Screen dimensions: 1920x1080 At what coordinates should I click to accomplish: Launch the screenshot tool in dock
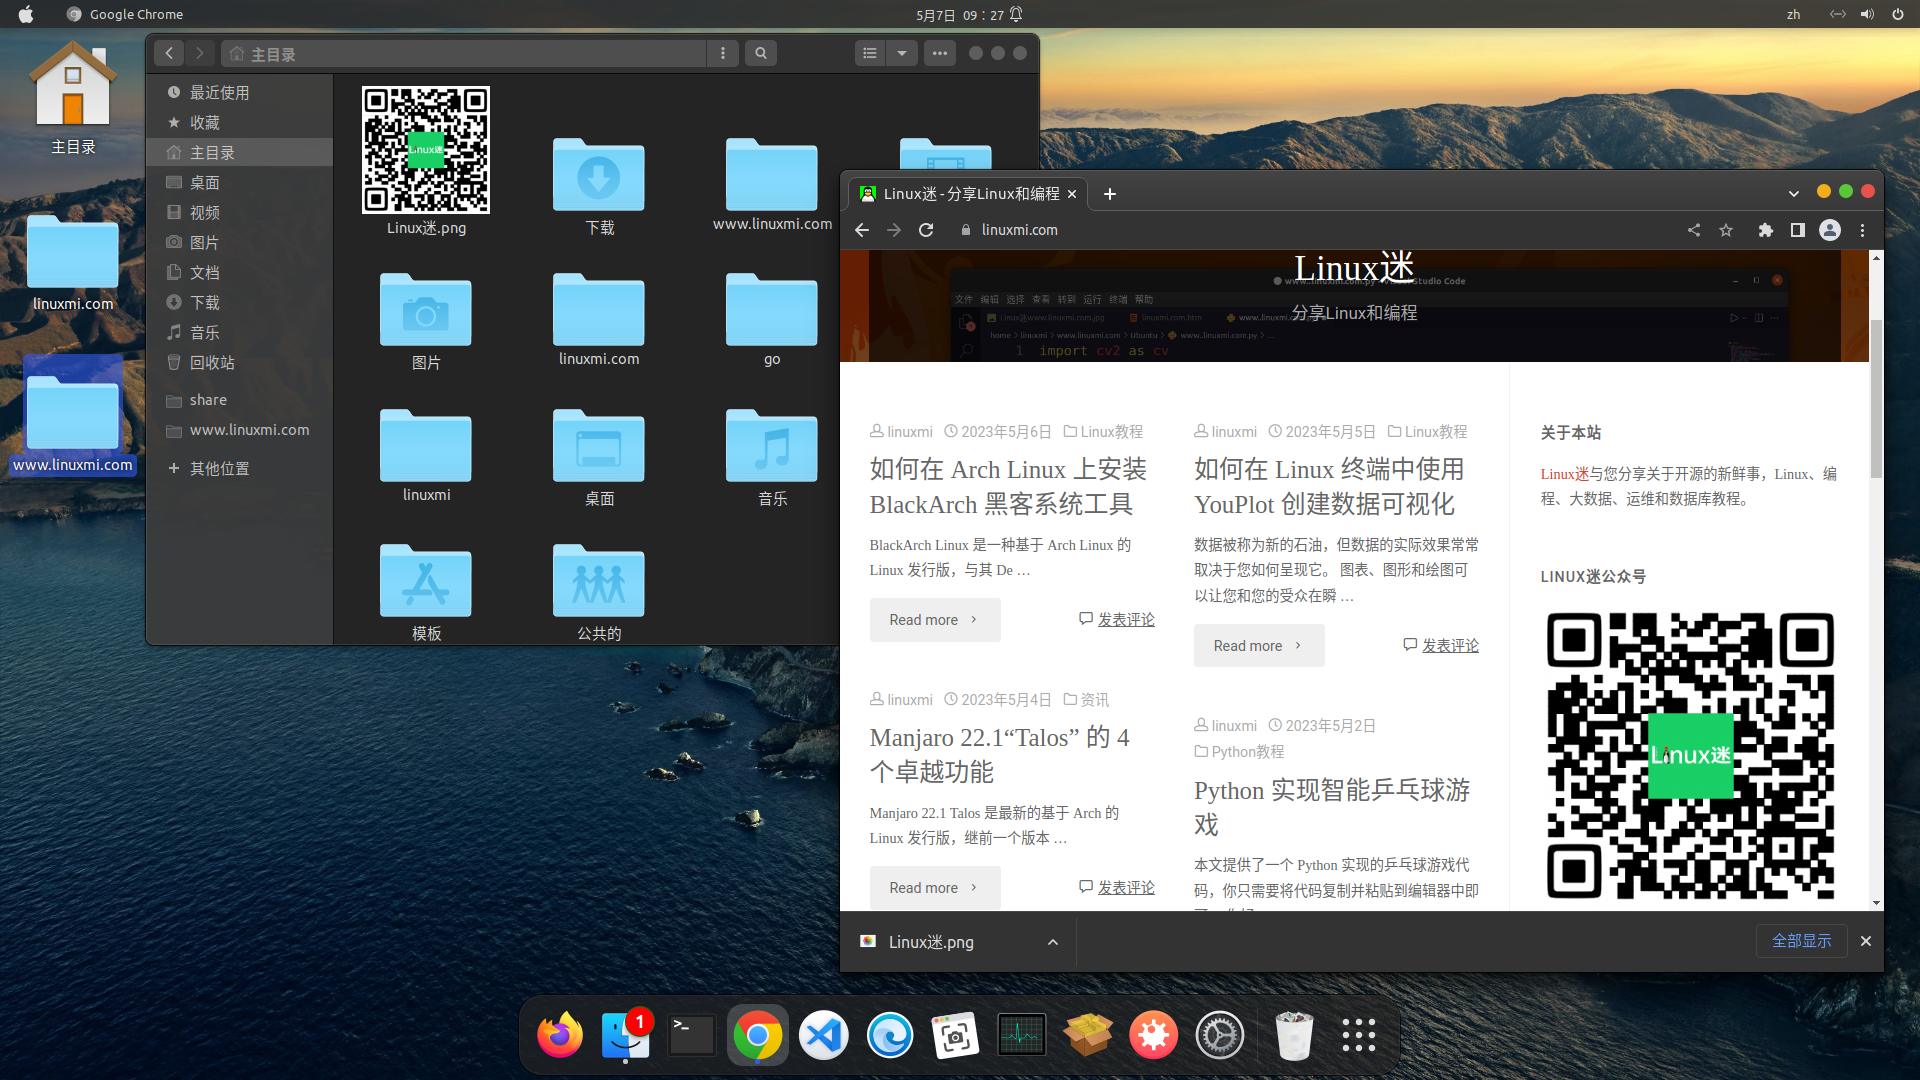pyautogui.click(x=956, y=1036)
